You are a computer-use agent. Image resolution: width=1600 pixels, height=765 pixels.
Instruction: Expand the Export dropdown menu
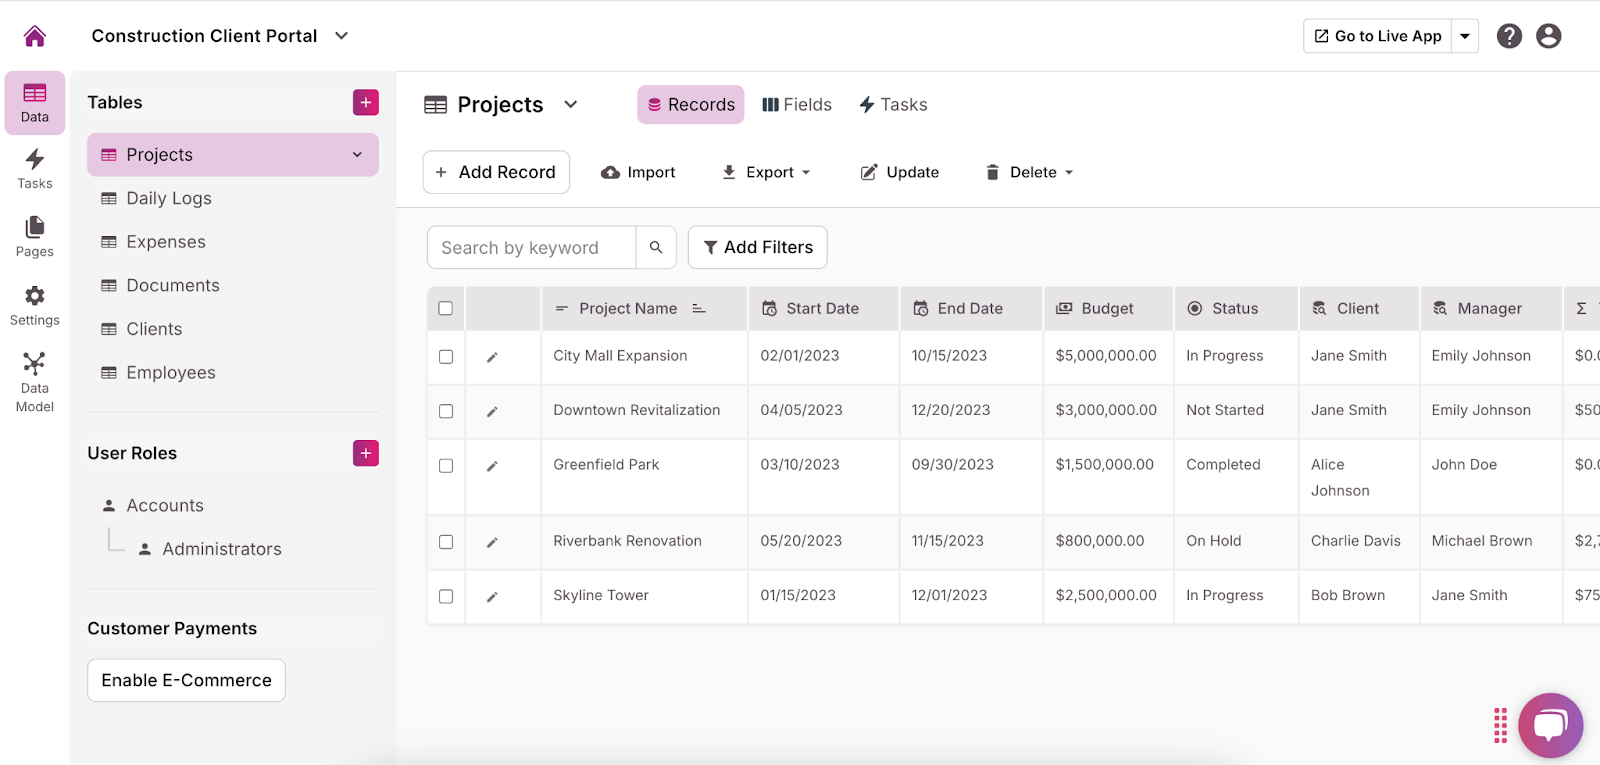coord(767,172)
